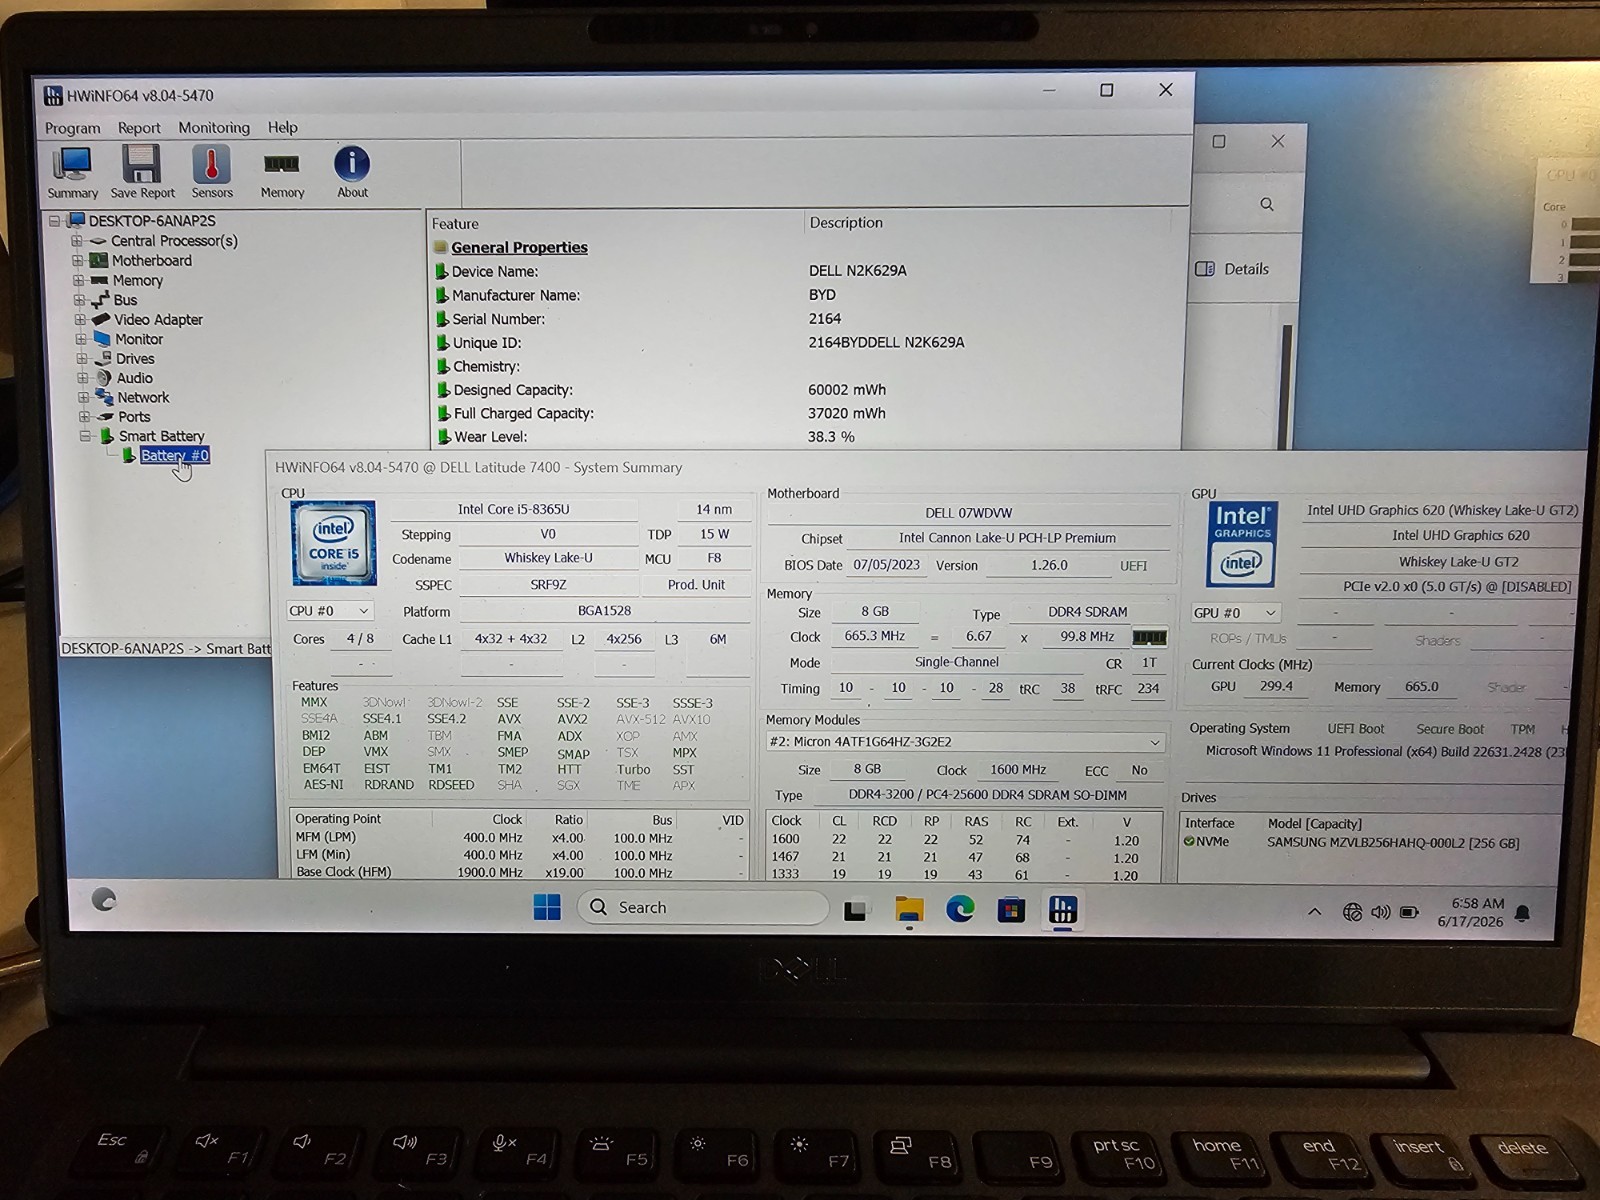Select Network in the device tree
Screen dimensions: 1600x1200
pyautogui.click(x=143, y=397)
